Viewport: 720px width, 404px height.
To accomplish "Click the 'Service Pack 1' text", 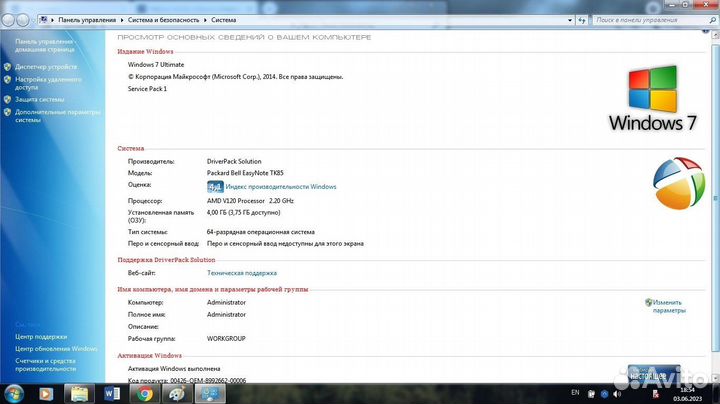I will (x=147, y=89).
